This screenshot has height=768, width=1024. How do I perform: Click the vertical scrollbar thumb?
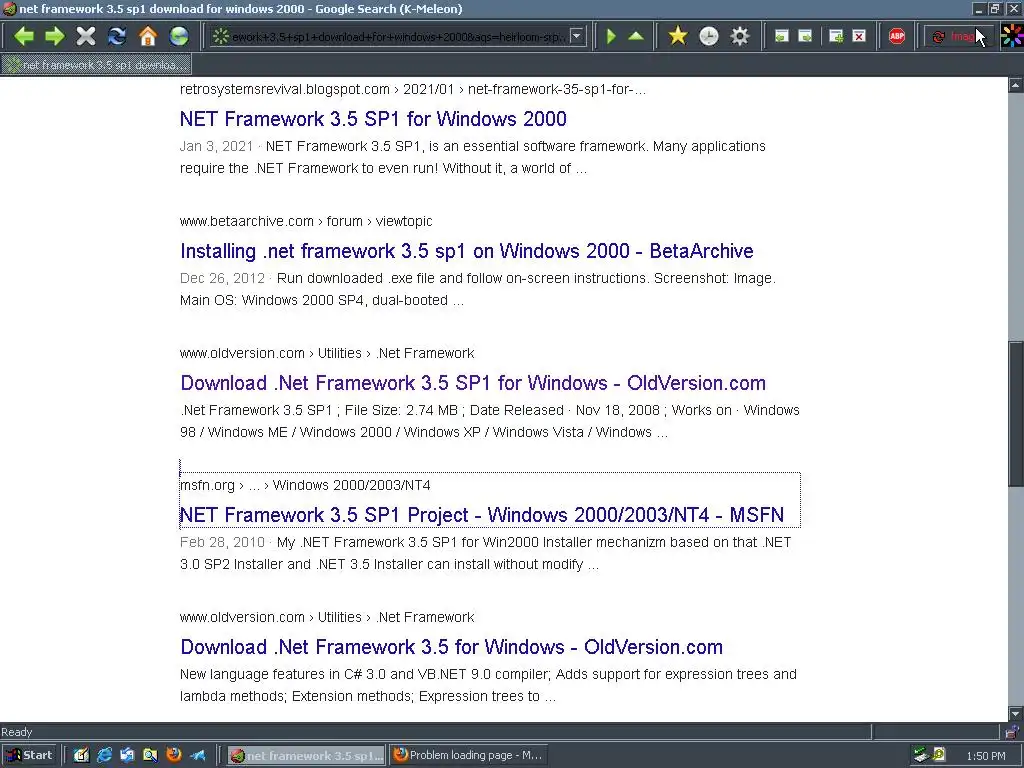point(1016,413)
